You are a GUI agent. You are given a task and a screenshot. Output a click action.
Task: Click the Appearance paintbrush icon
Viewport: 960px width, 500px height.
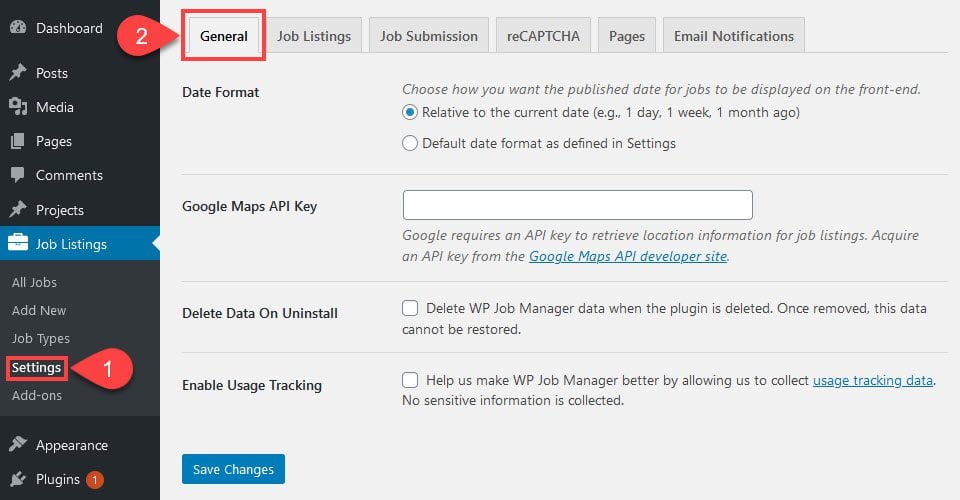pyautogui.click(x=18, y=445)
